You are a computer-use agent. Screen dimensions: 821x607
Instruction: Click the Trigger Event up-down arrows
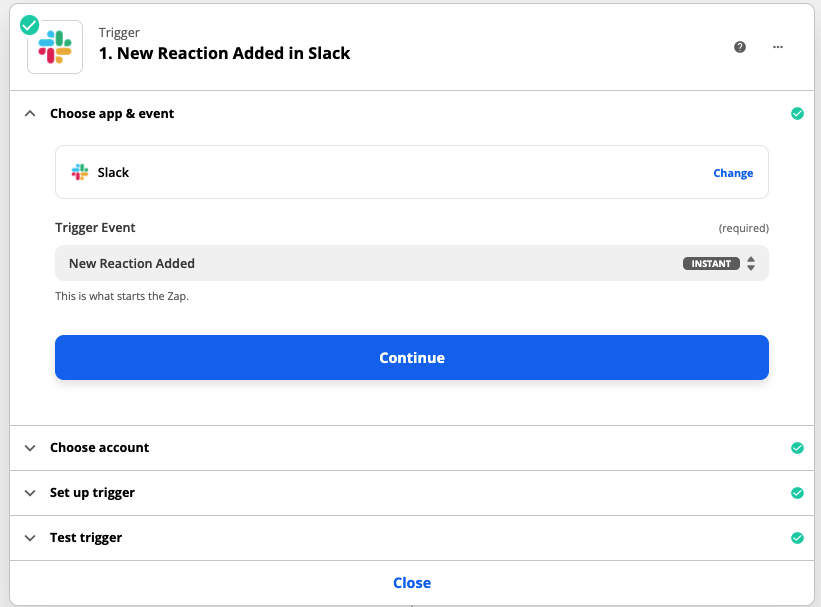[x=751, y=264]
